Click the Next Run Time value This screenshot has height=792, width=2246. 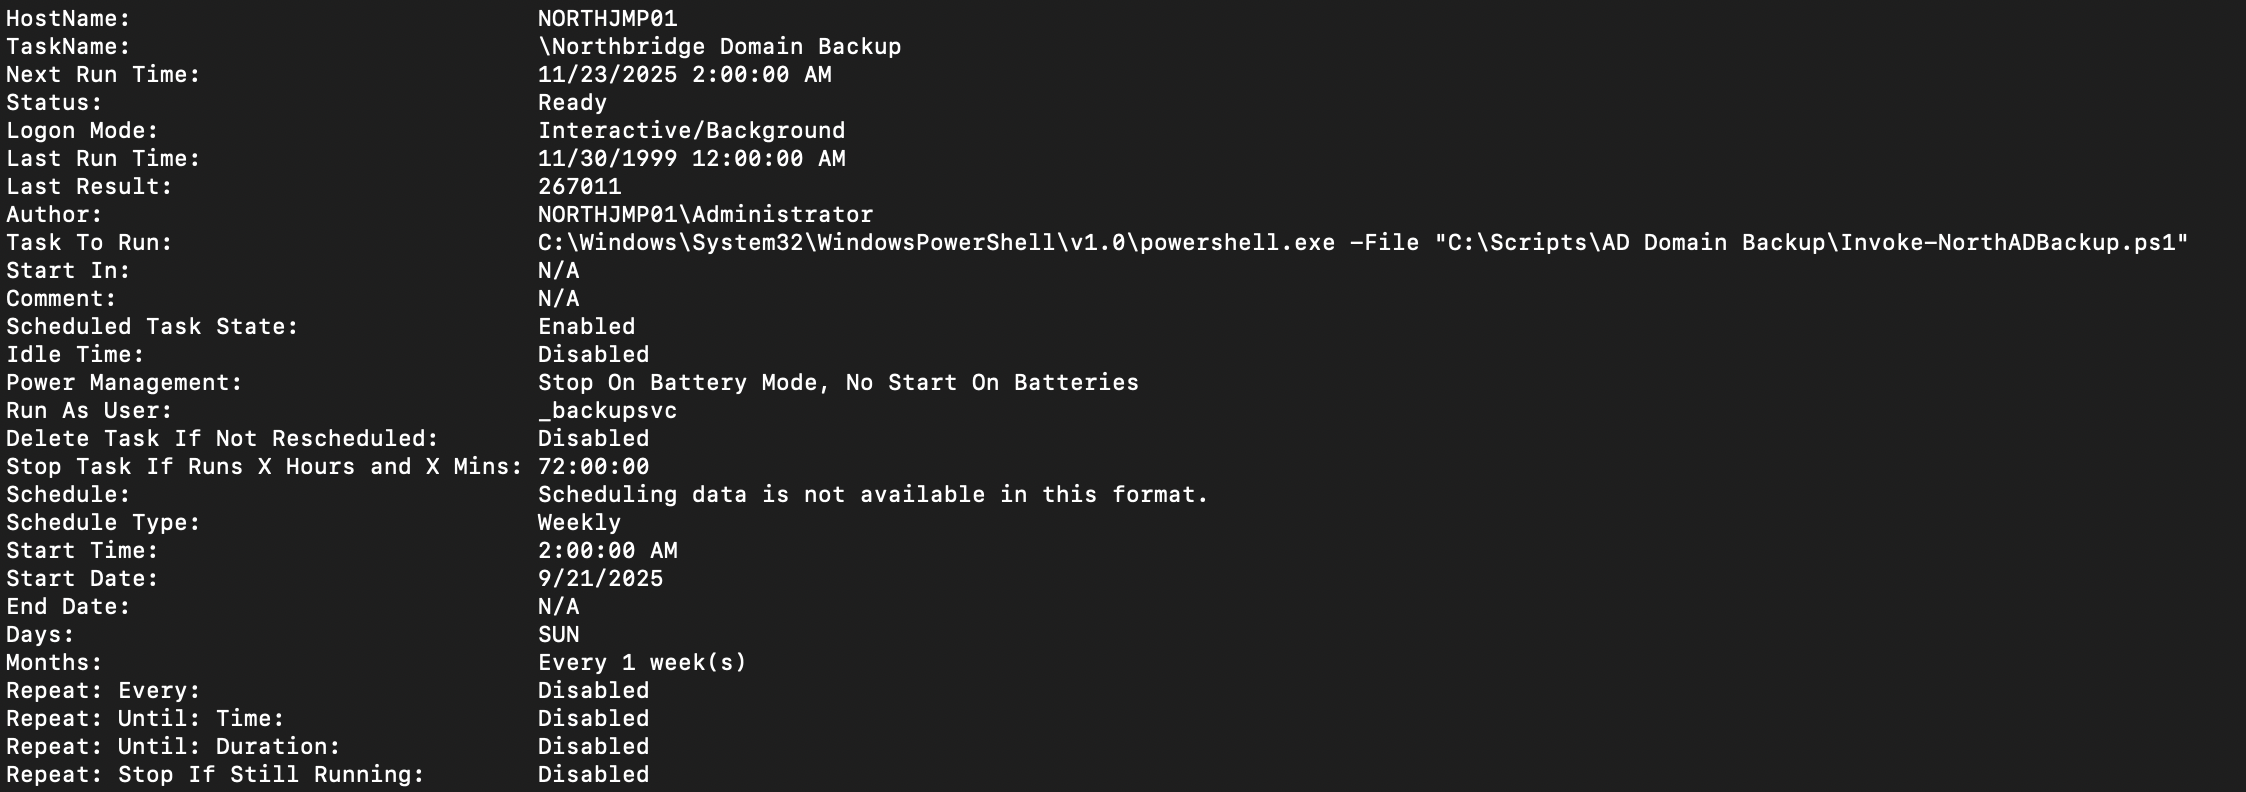684,75
